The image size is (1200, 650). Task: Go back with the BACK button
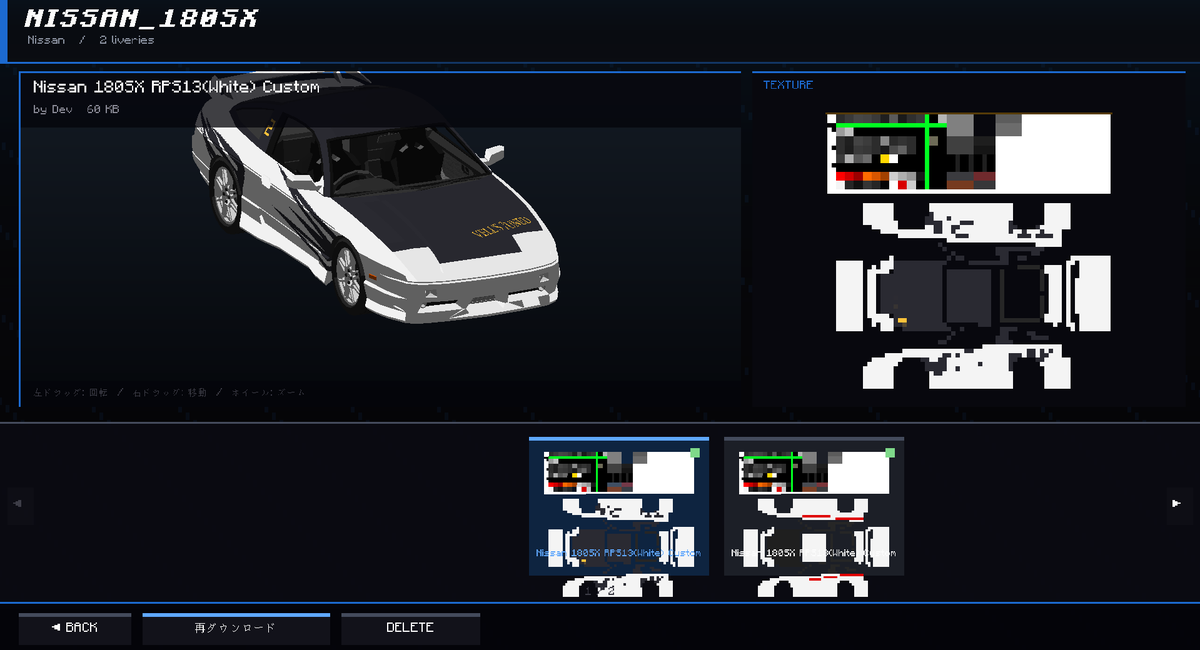pos(75,628)
